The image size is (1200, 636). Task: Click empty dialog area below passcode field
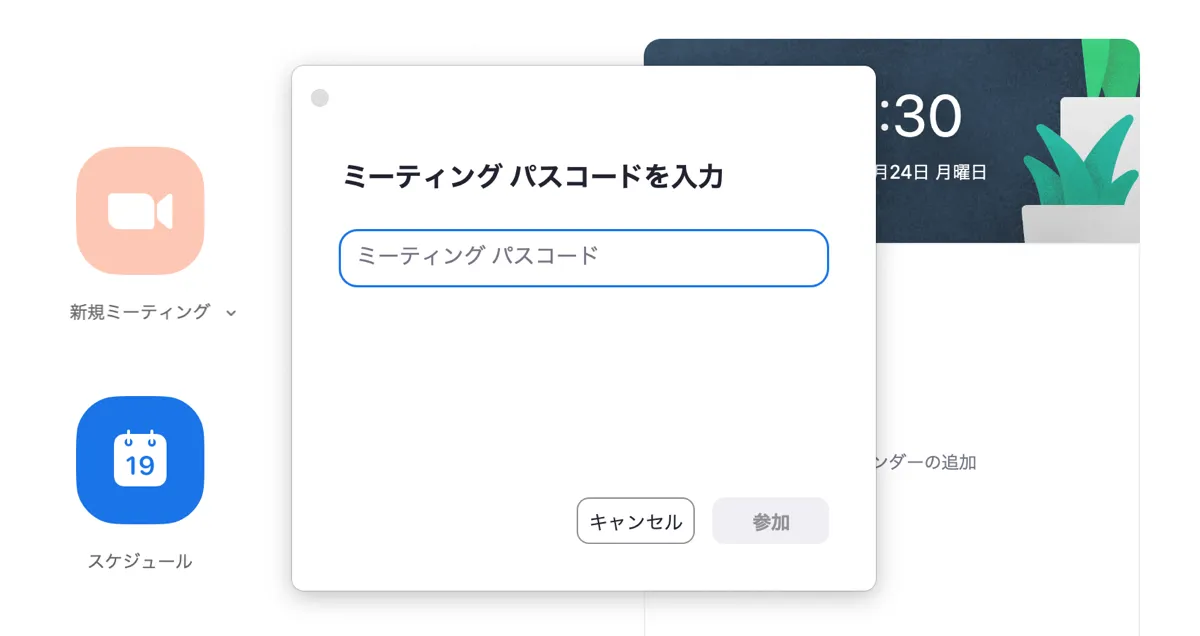583,390
